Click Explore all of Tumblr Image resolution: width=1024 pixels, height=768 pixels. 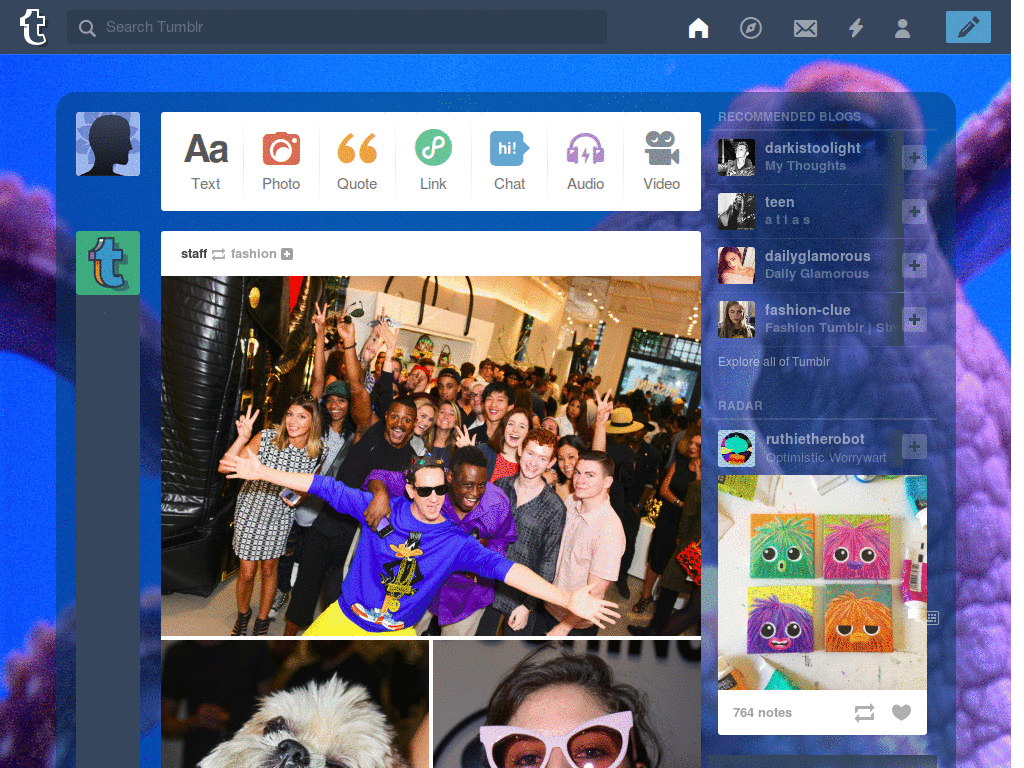click(774, 362)
